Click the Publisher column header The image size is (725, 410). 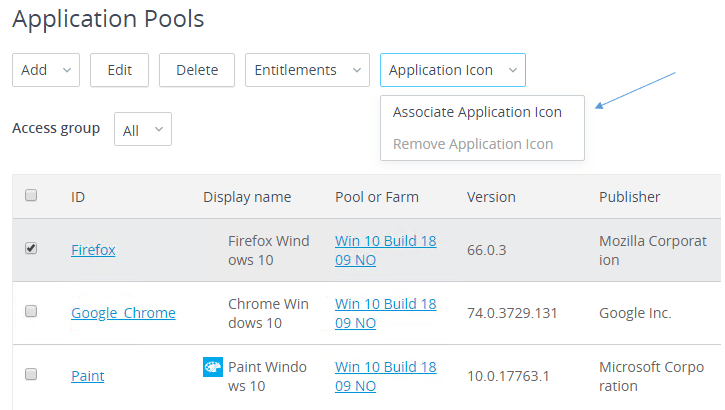[x=630, y=197]
